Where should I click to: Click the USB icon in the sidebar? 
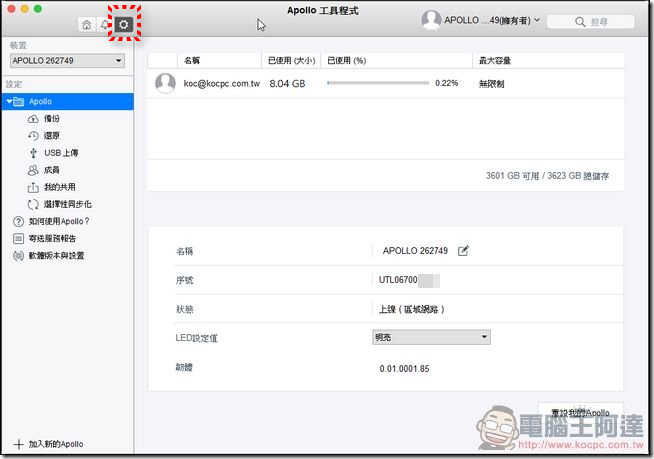coord(33,153)
